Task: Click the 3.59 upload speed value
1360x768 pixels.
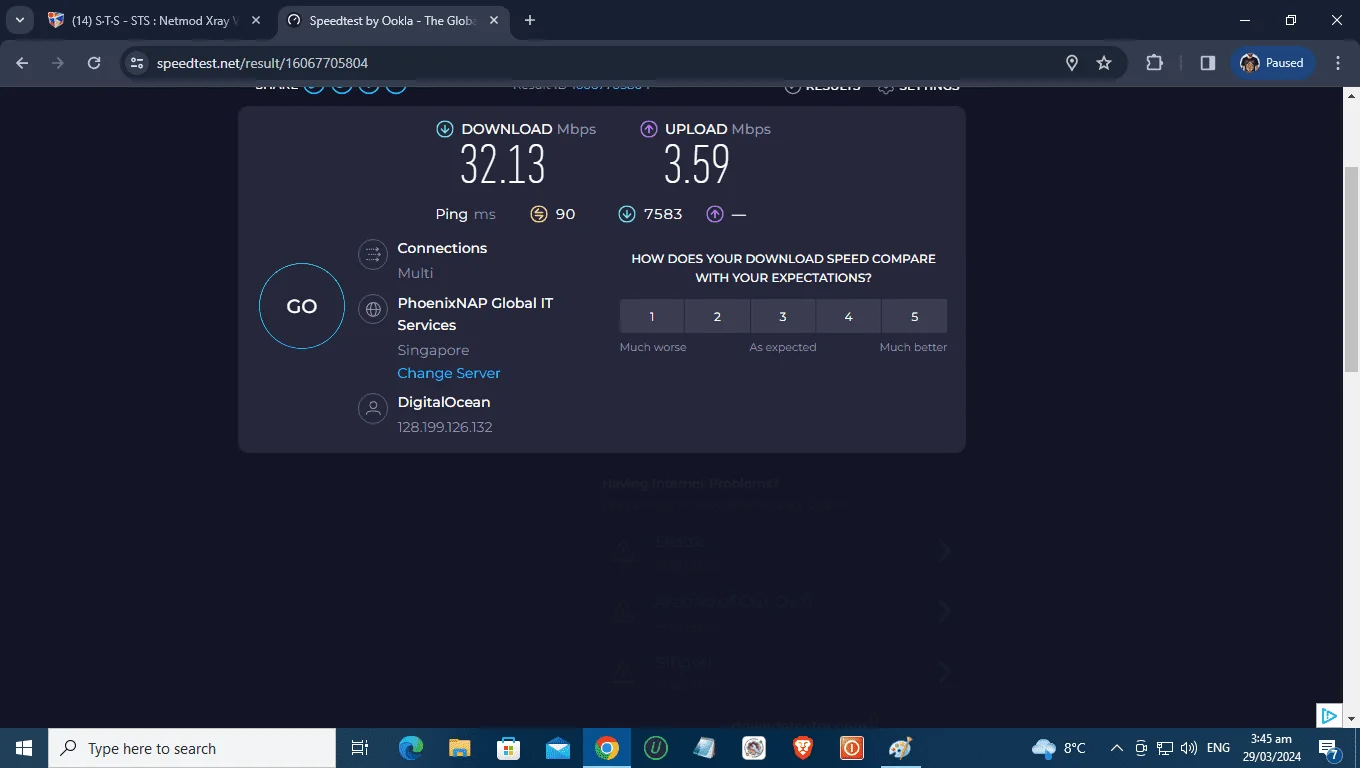Action: click(697, 164)
